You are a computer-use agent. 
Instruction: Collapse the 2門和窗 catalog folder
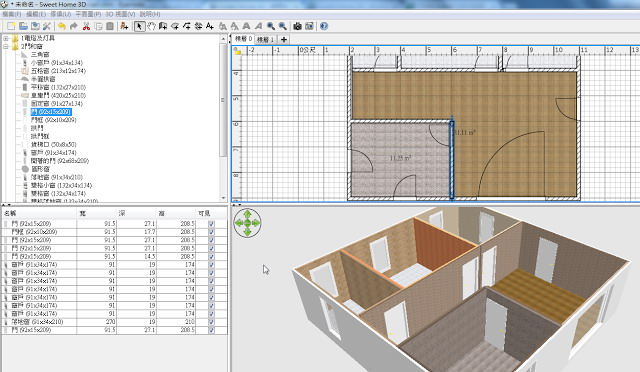[x=6, y=47]
